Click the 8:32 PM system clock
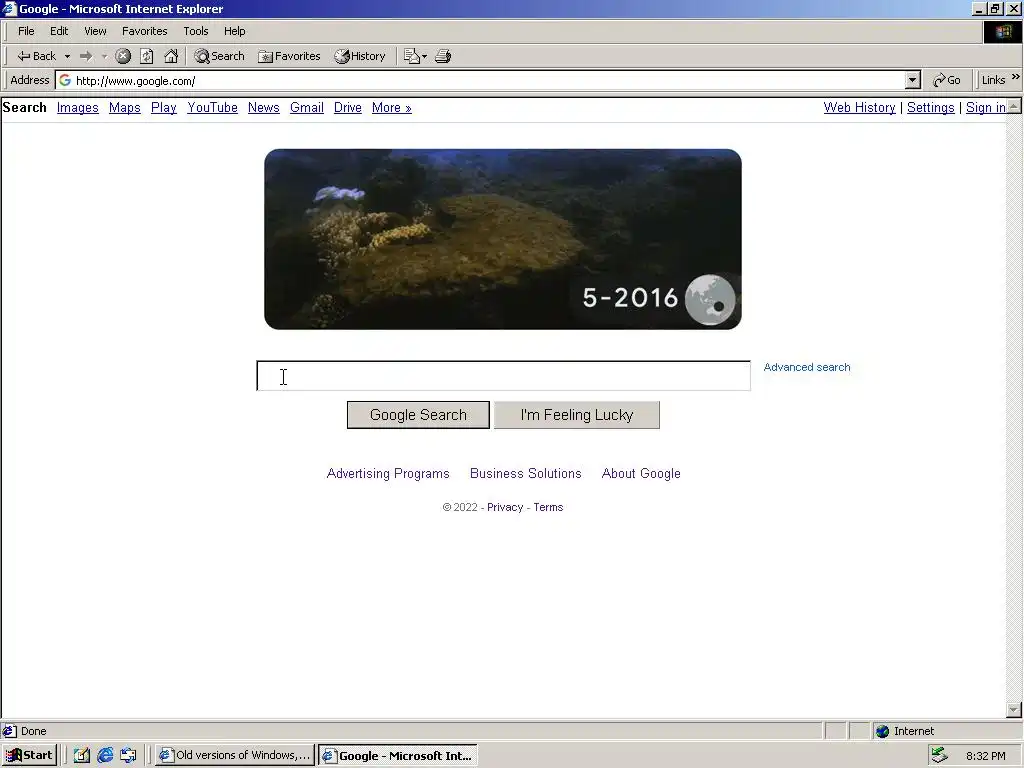The height and width of the screenshot is (768, 1024). pyautogui.click(x=985, y=756)
